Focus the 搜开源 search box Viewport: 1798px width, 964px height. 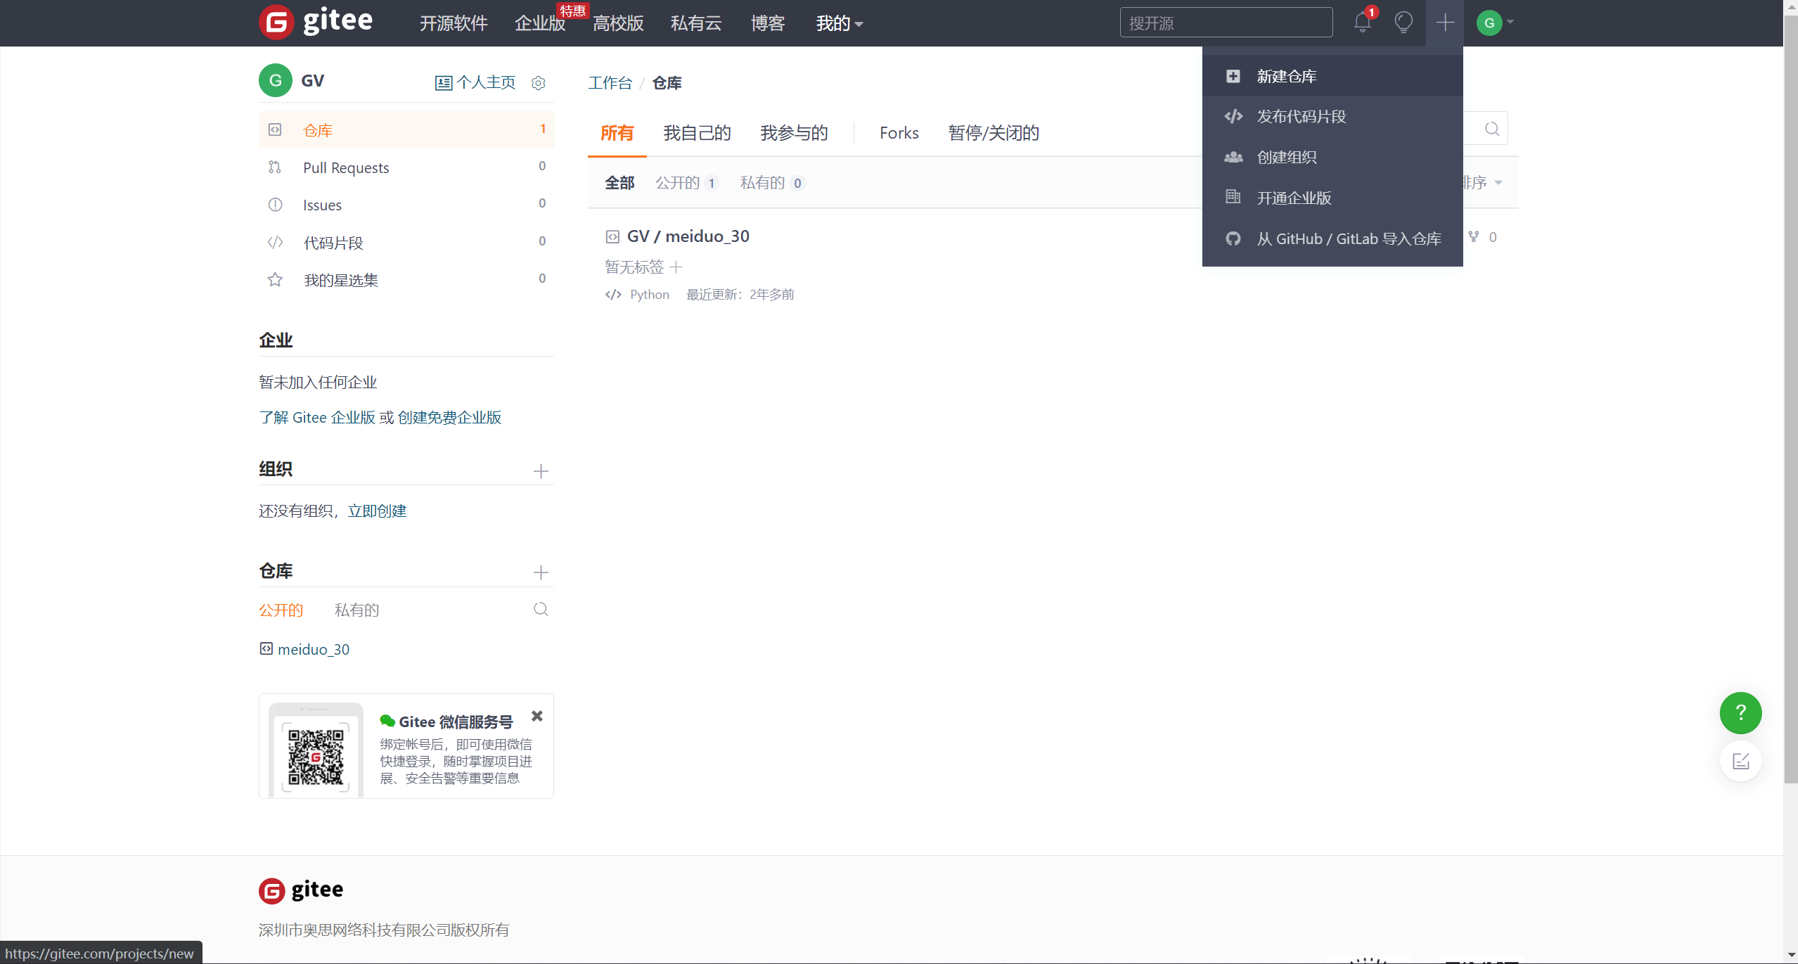click(1226, 22)
